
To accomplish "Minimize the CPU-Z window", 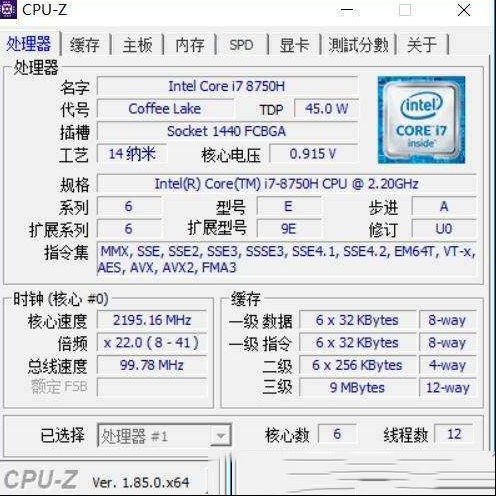I will click(x=347, y=10).
